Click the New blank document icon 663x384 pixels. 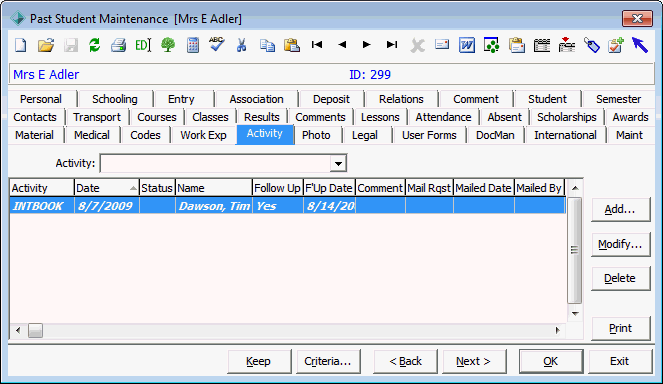(x=21, y=45)
